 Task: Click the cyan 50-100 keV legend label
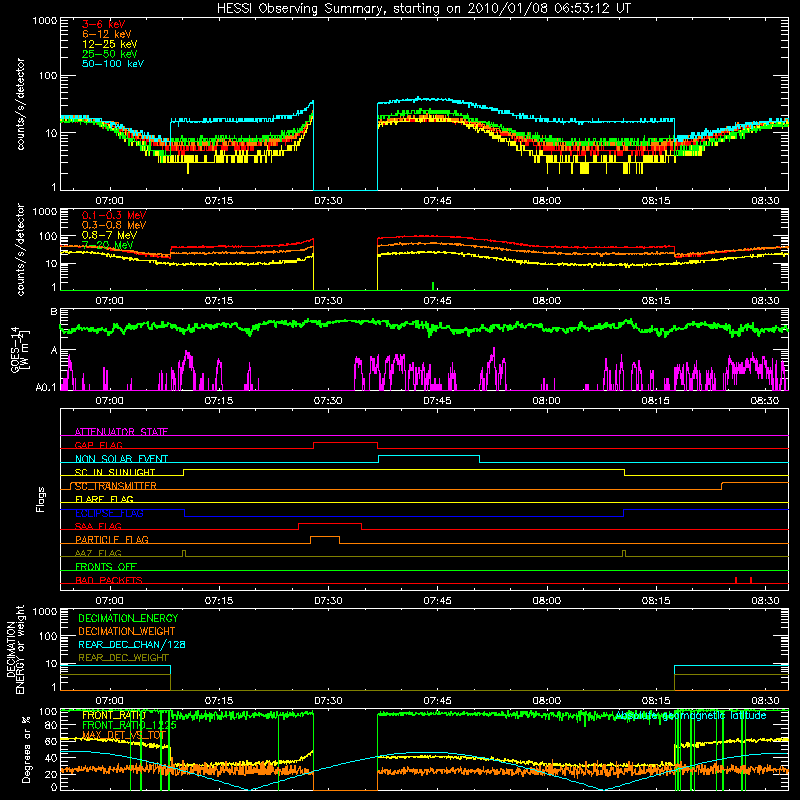112,64
